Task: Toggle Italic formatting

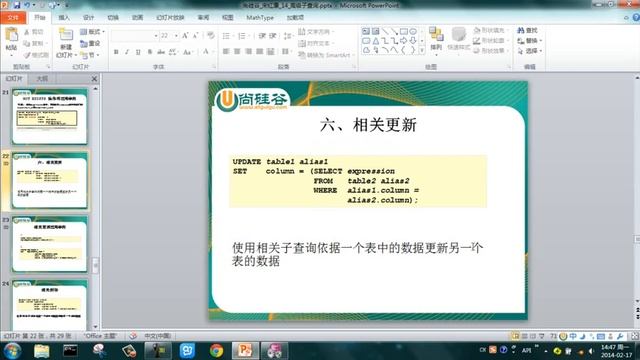Action: (127, 52)
